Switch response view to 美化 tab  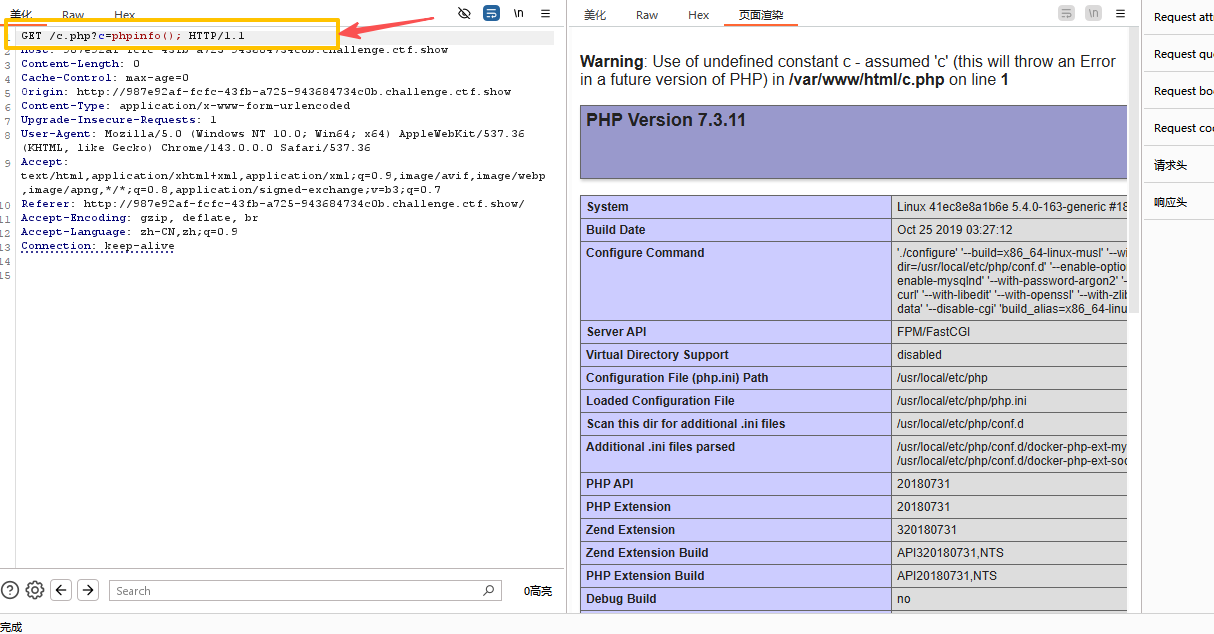[595, 15]
